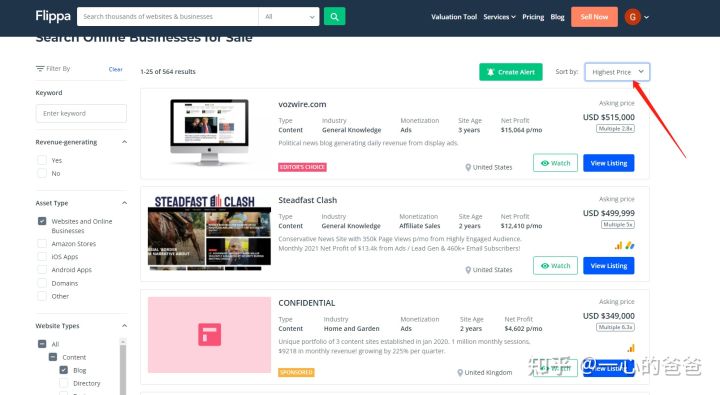Watch the Steadfast Clash listing
The width and height of the screenshot is (720, 395).
[555, 265]
